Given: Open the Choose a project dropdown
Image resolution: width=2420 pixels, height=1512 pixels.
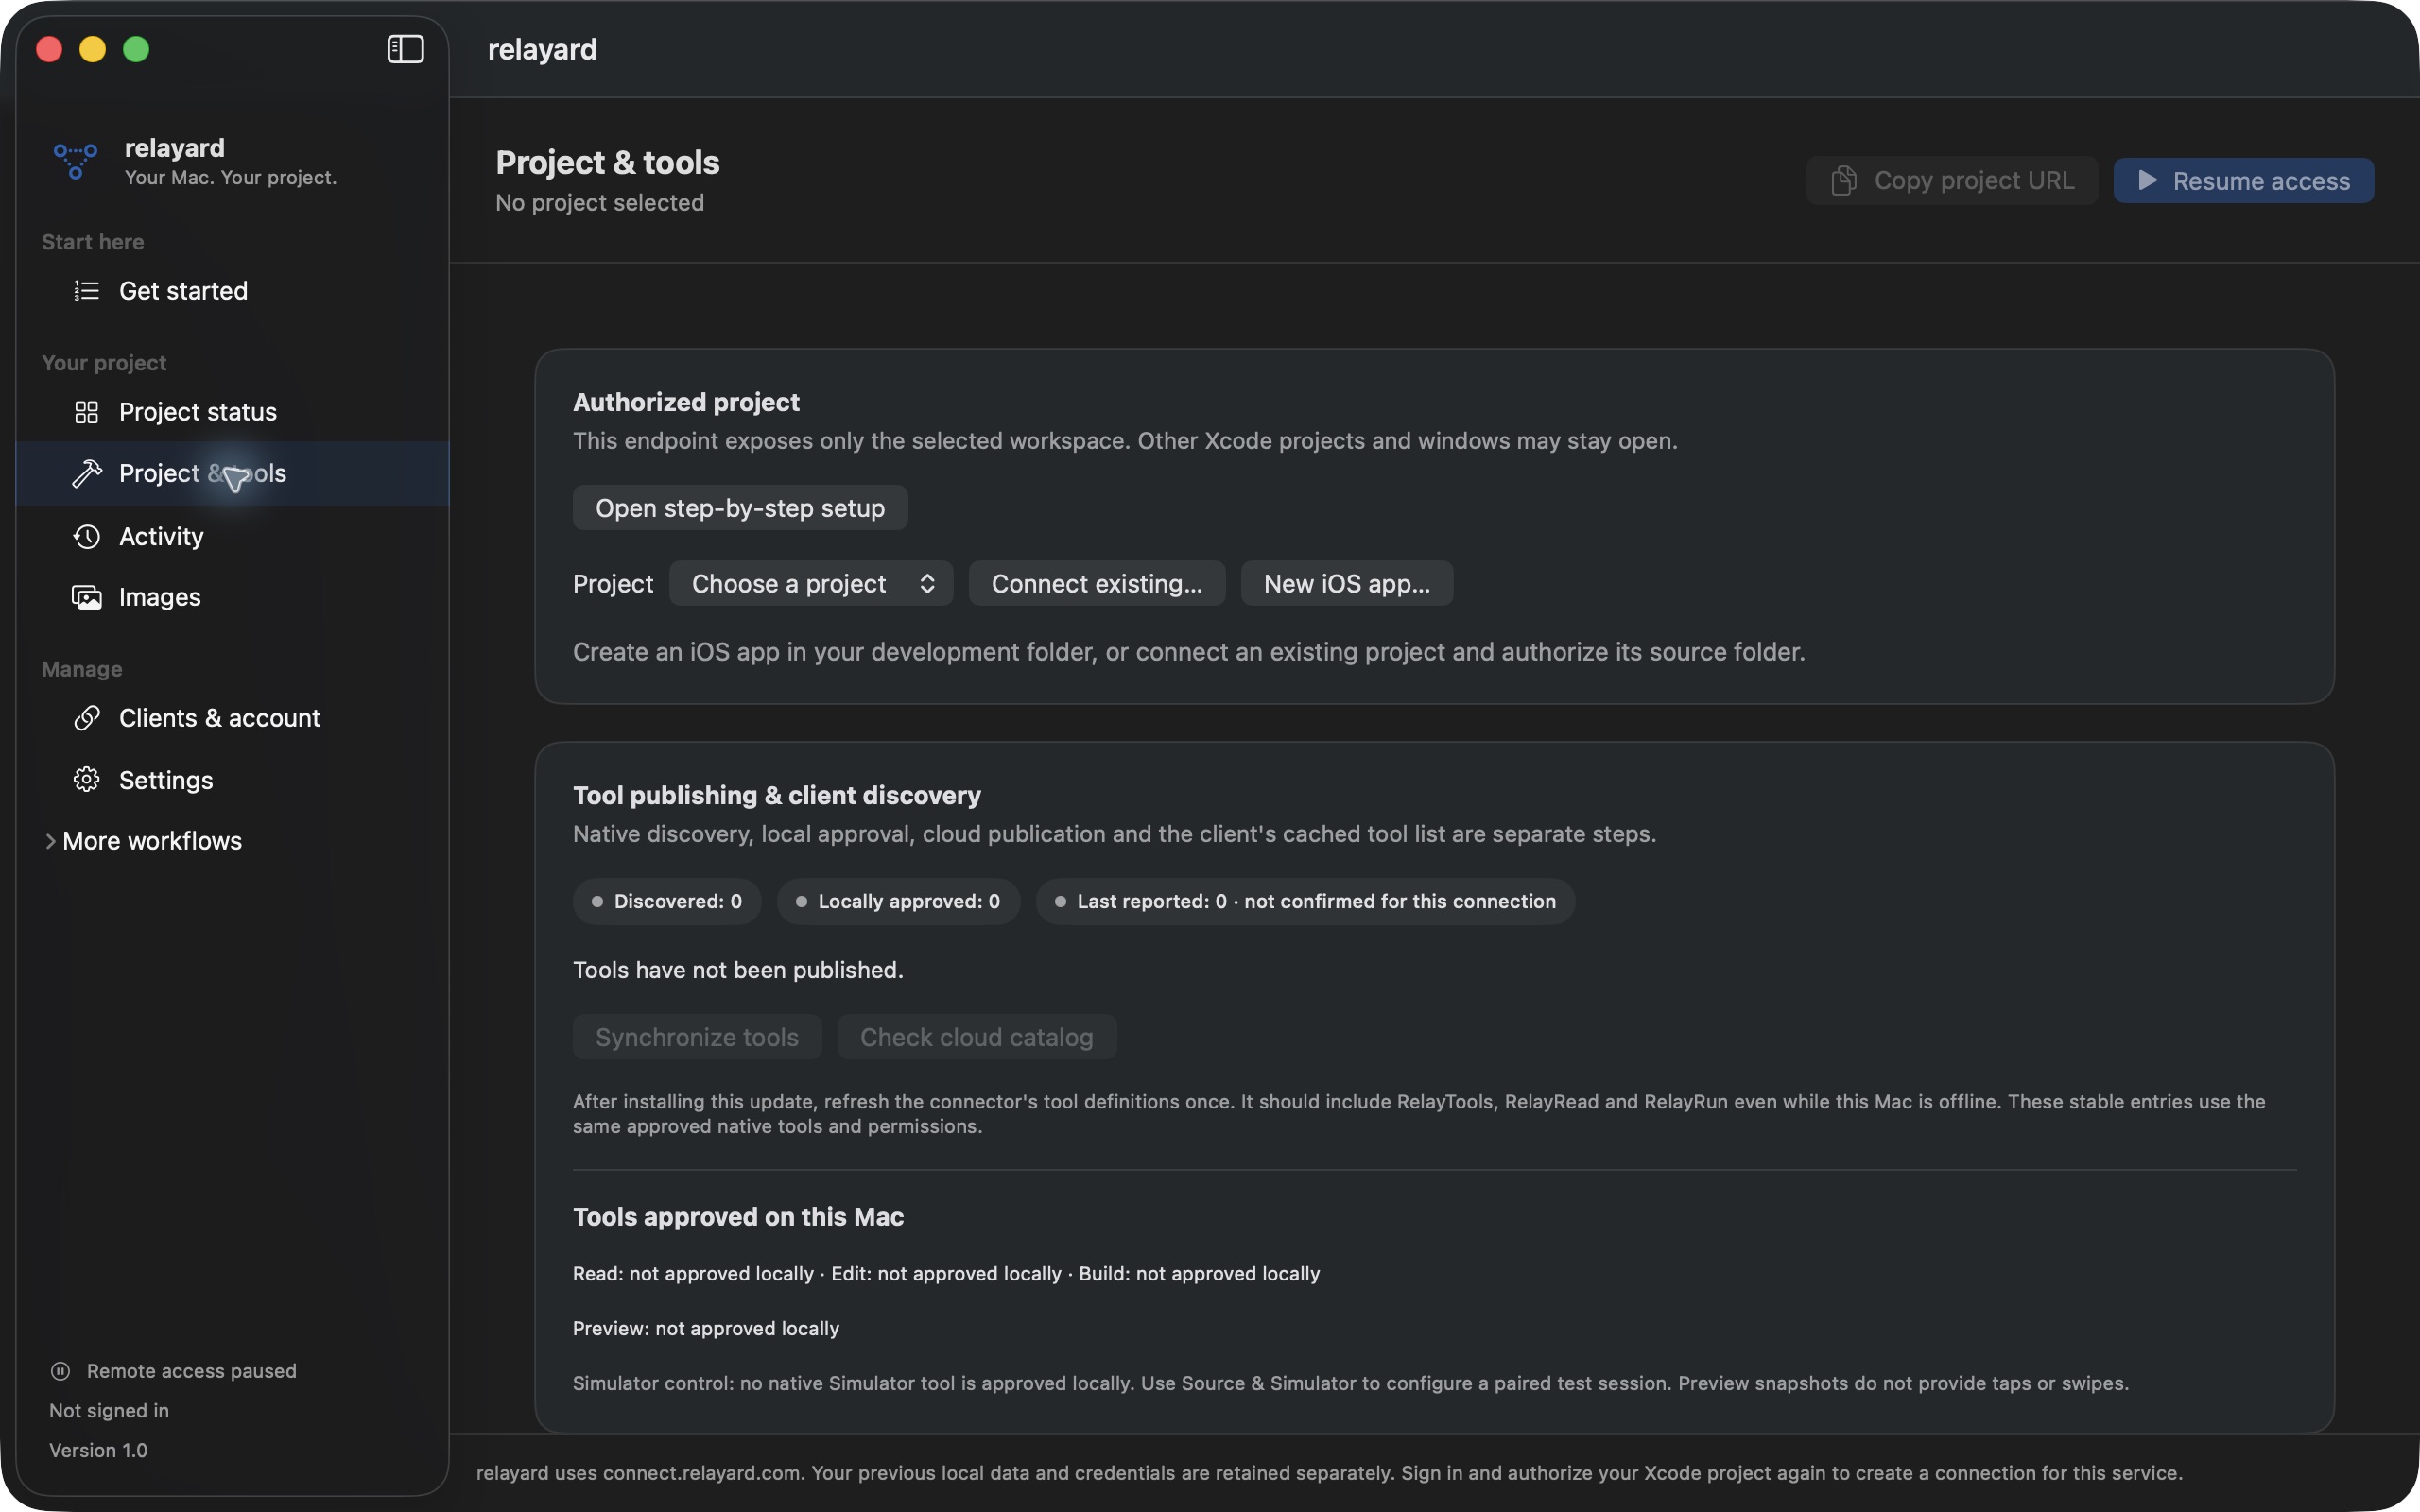Looking at the screenshot, I should point(811,583).
